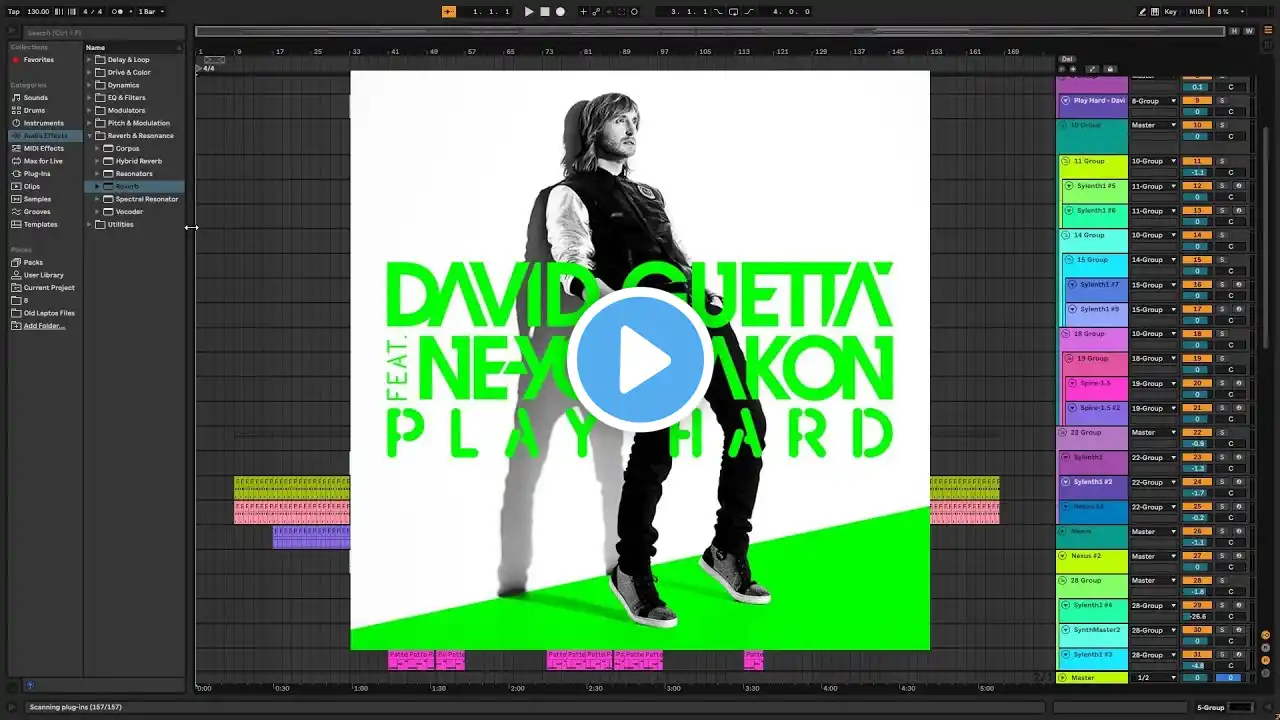The width and height of the screenshot is (1280, 720).
Task: Expand the Utilities folder
Action: (x=89, y=224)
